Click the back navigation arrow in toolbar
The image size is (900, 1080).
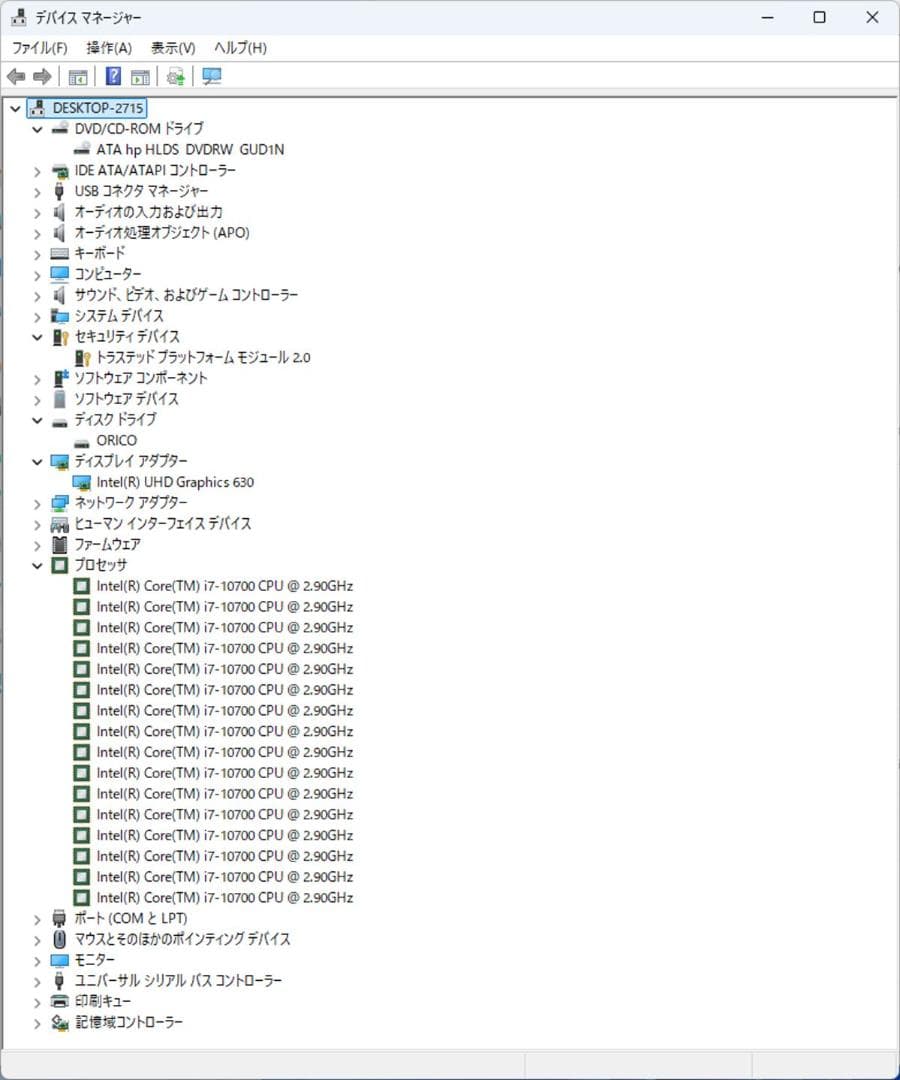tap(16, 76)
